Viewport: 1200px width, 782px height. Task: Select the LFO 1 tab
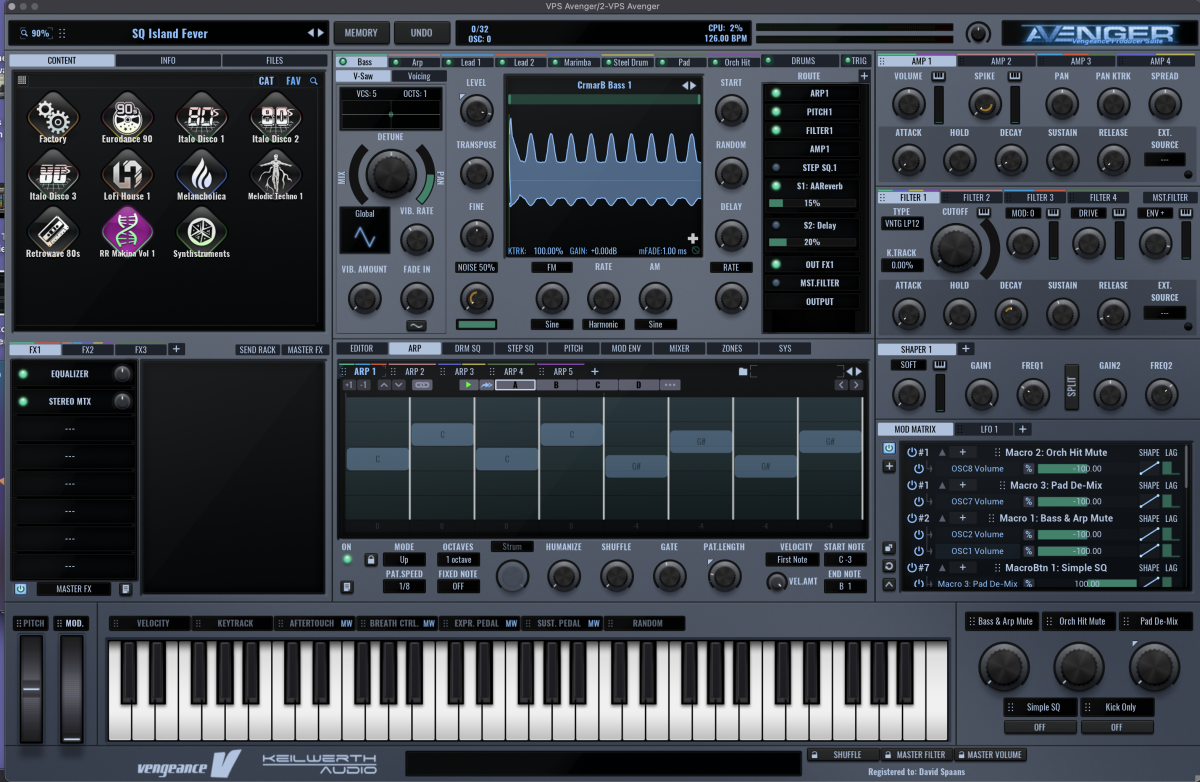(x=984, y=429)
